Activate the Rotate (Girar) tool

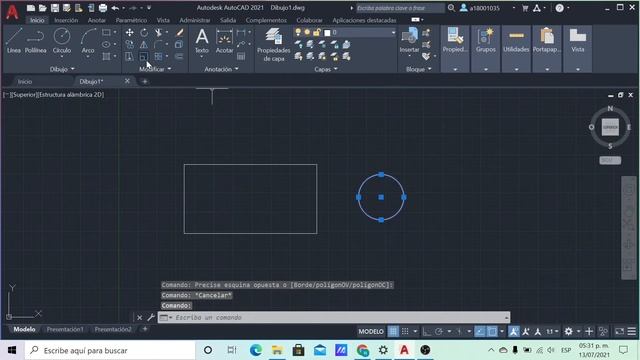[144, 33]
